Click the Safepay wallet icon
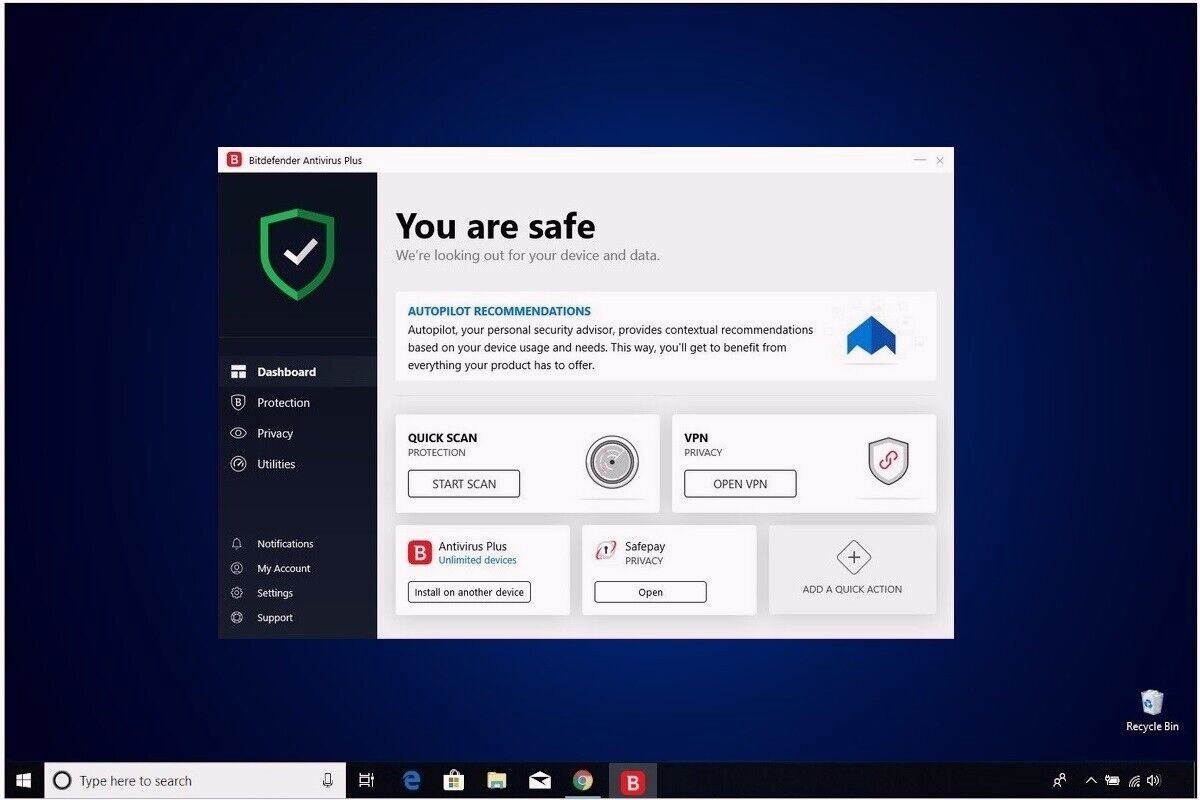 (604, 551)
